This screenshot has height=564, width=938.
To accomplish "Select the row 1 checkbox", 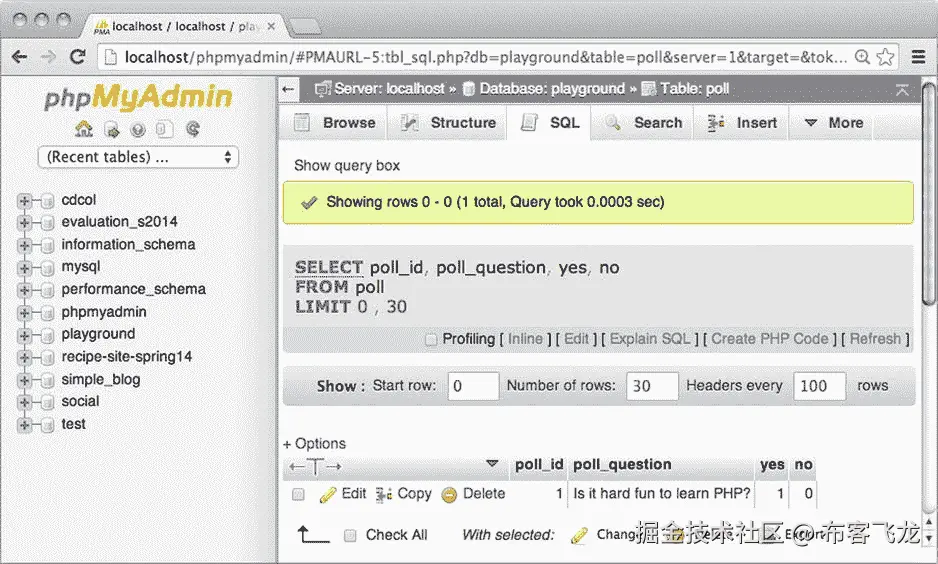I will [298, 495].
